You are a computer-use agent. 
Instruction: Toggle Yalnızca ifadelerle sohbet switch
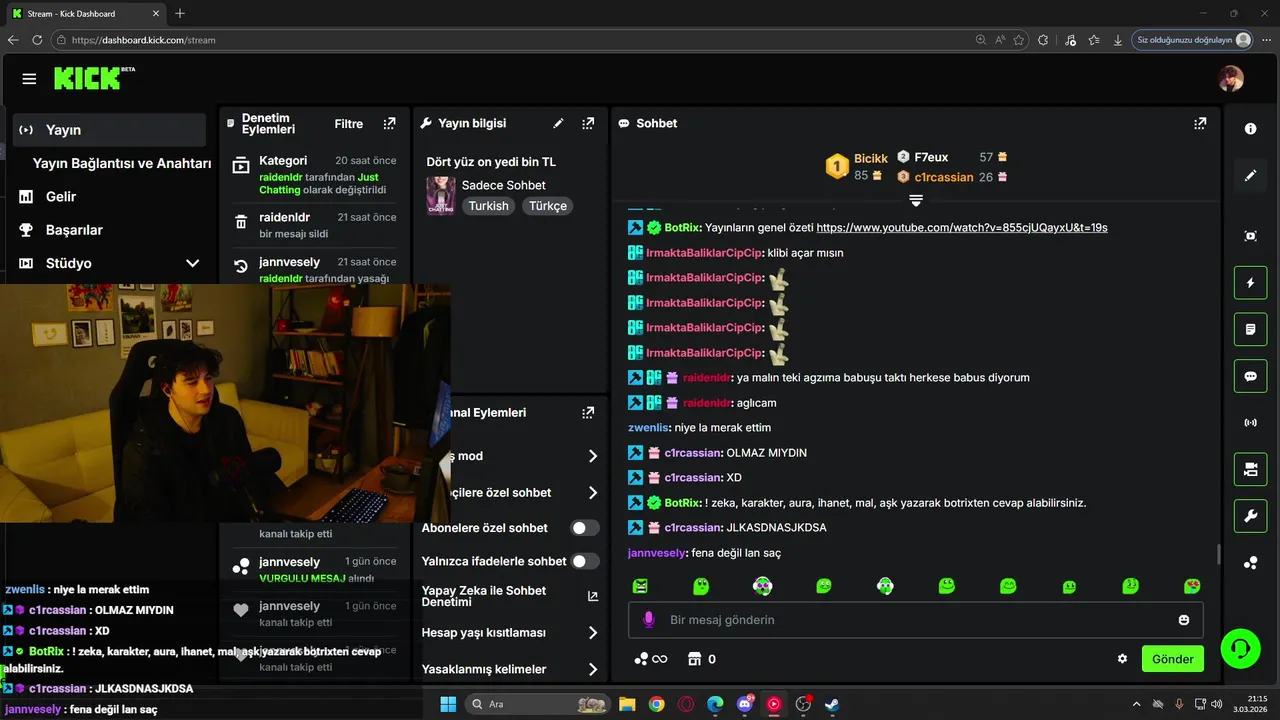pyautogui.click(x=585, y=561)
